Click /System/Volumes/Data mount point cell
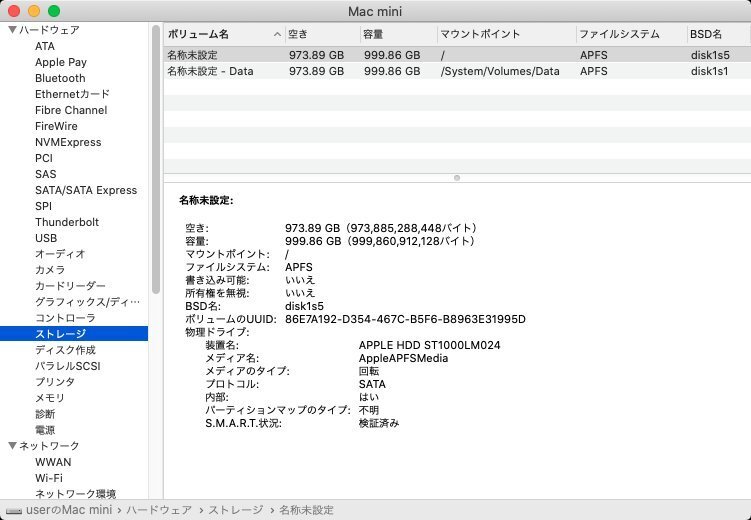The width and height of the screenshot is (751, 520). [x=500, y=71]
